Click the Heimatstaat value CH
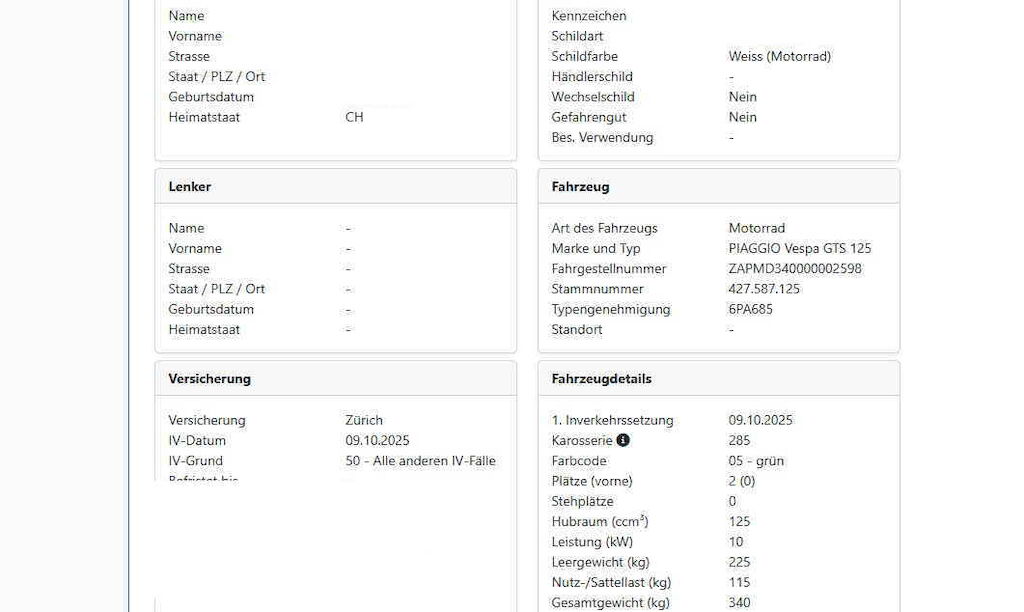 point(354,117)
